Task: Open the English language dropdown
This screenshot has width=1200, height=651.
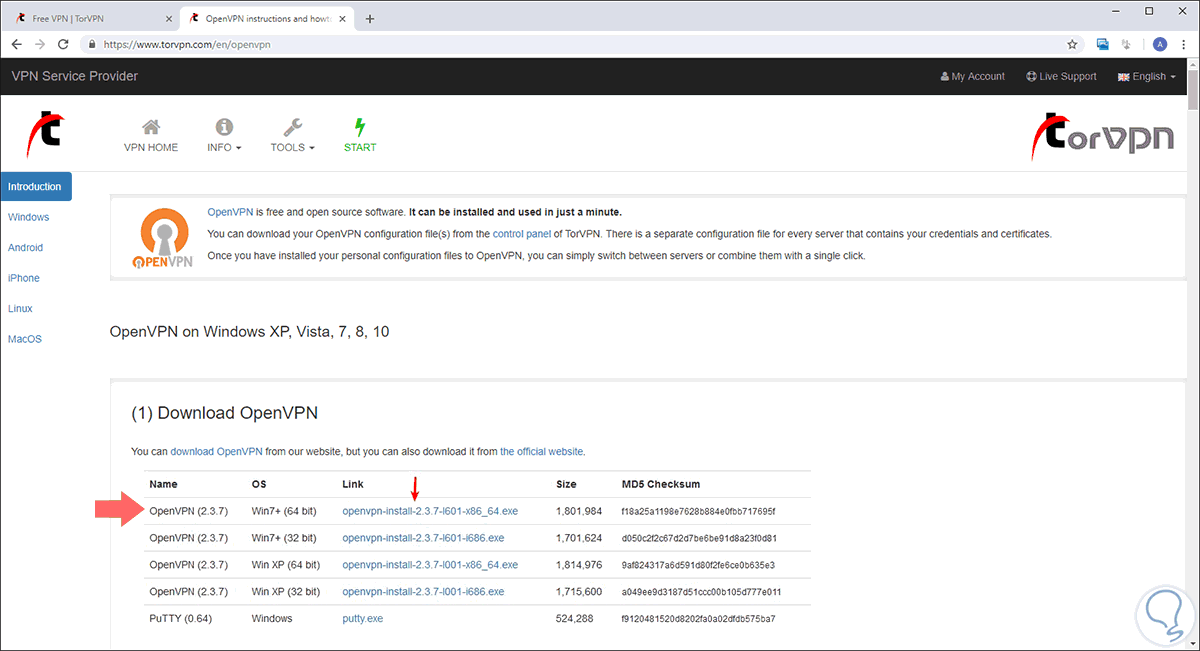Action: (1146, 77)
